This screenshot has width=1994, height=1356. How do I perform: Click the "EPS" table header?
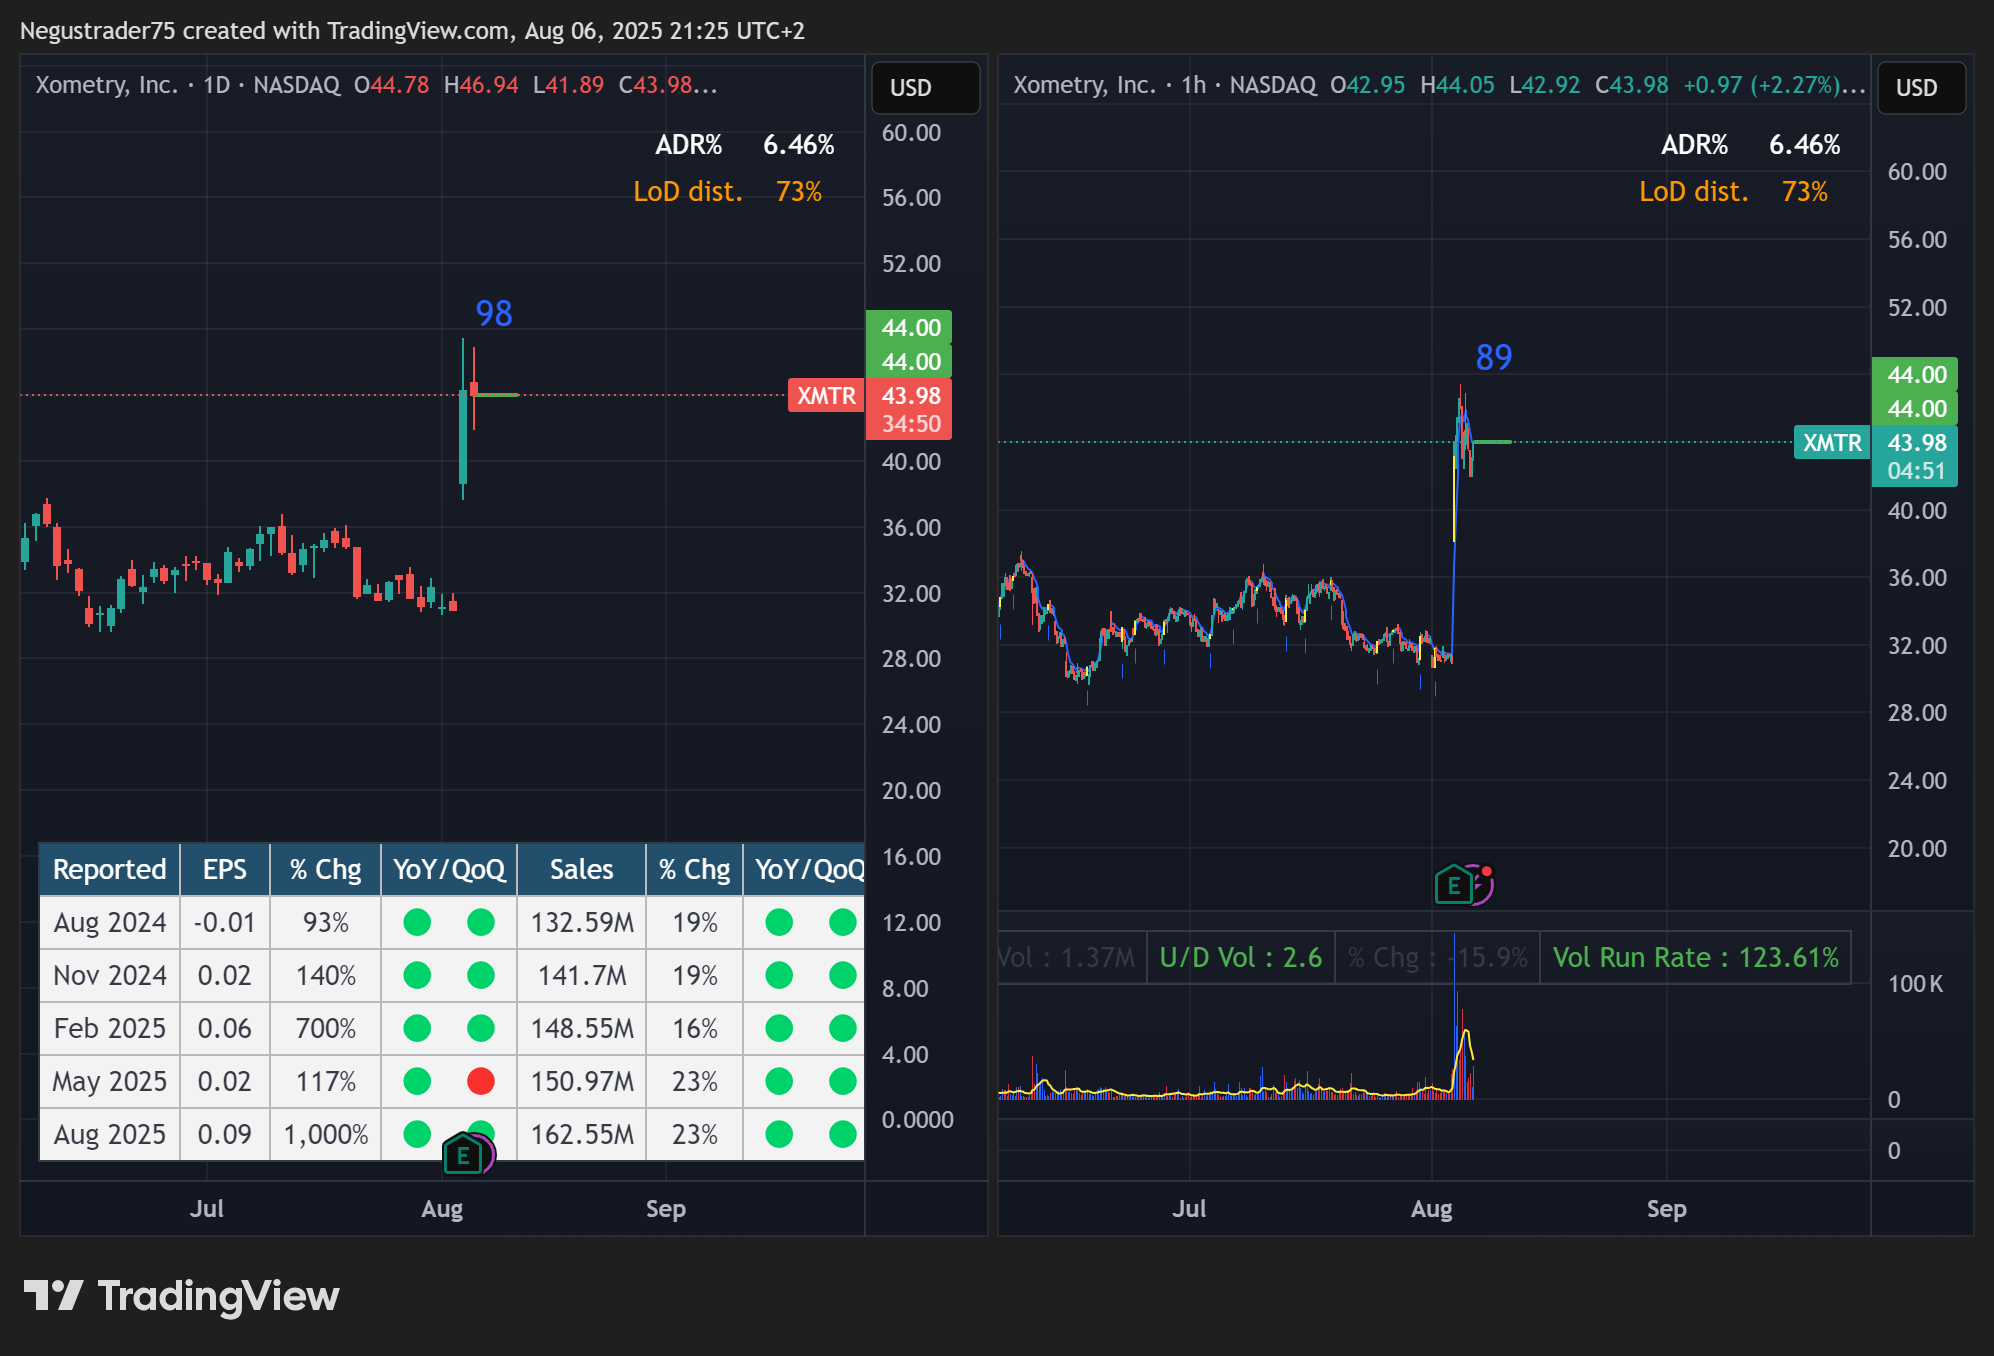point(225,869)
